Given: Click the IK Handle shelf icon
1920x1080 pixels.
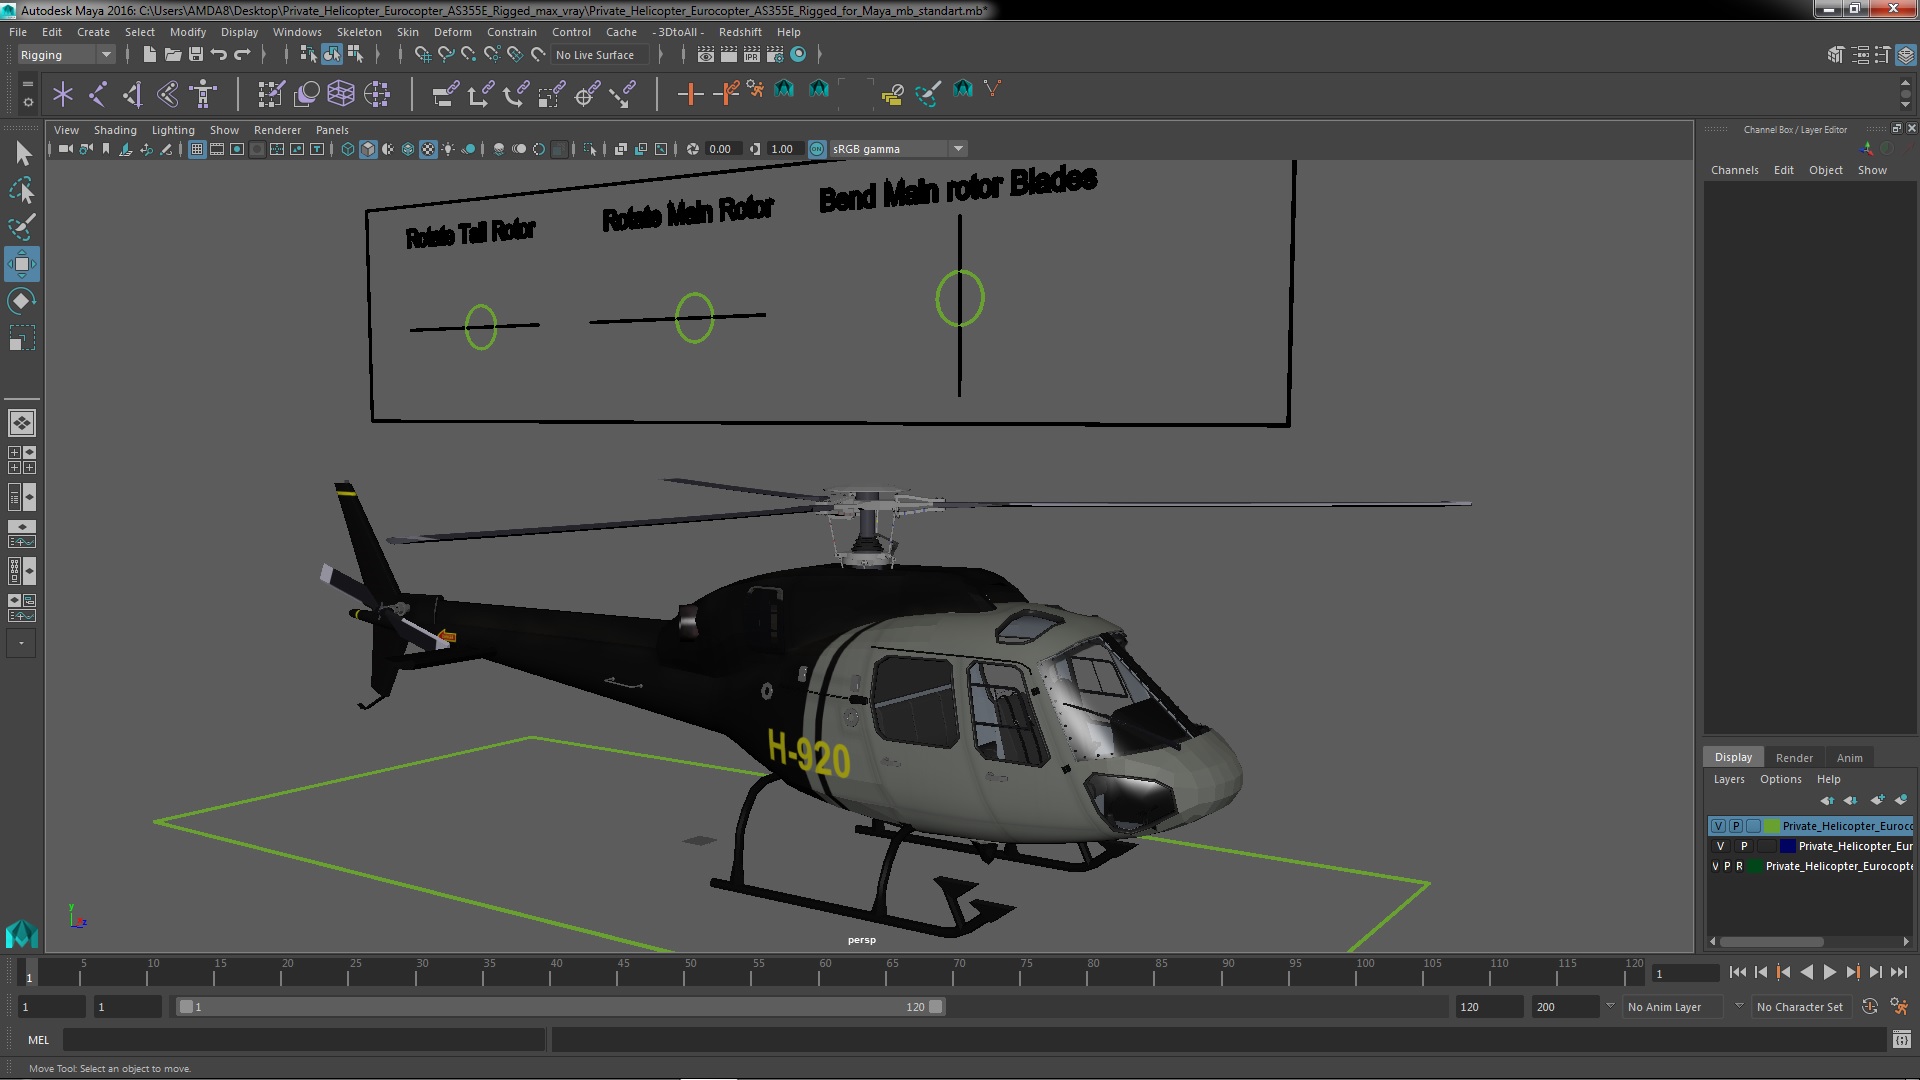Looking at the screenshot, I should tap(133, 94).
